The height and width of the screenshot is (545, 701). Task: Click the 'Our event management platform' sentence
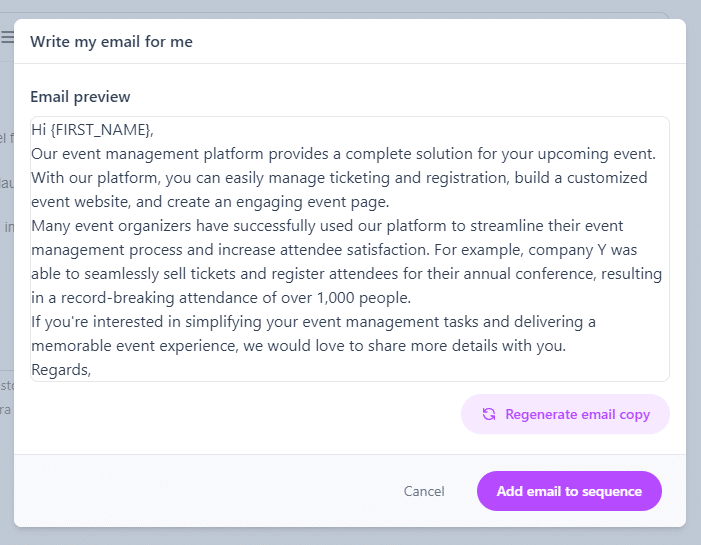(343, 154)
